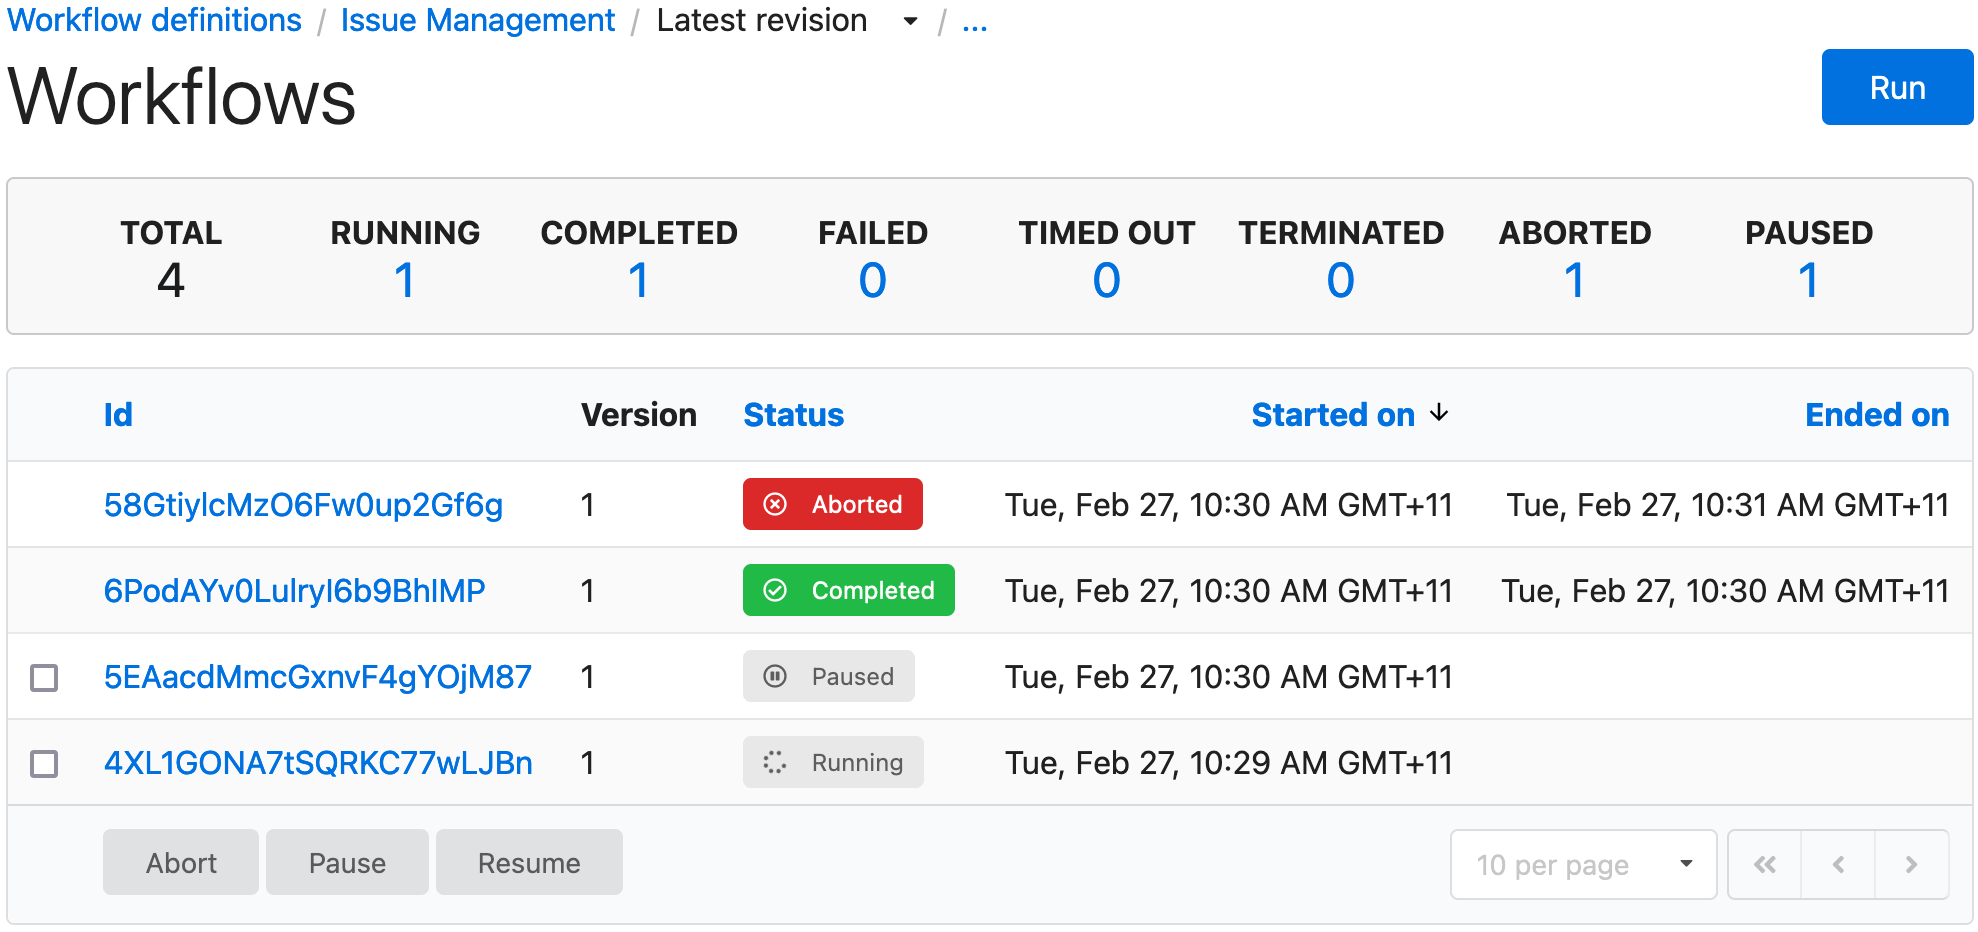The height and width of the screenshot is (932, 1978).
Task: Click the Workflow definitions breadcrumb link
Action: click(155, 20)
